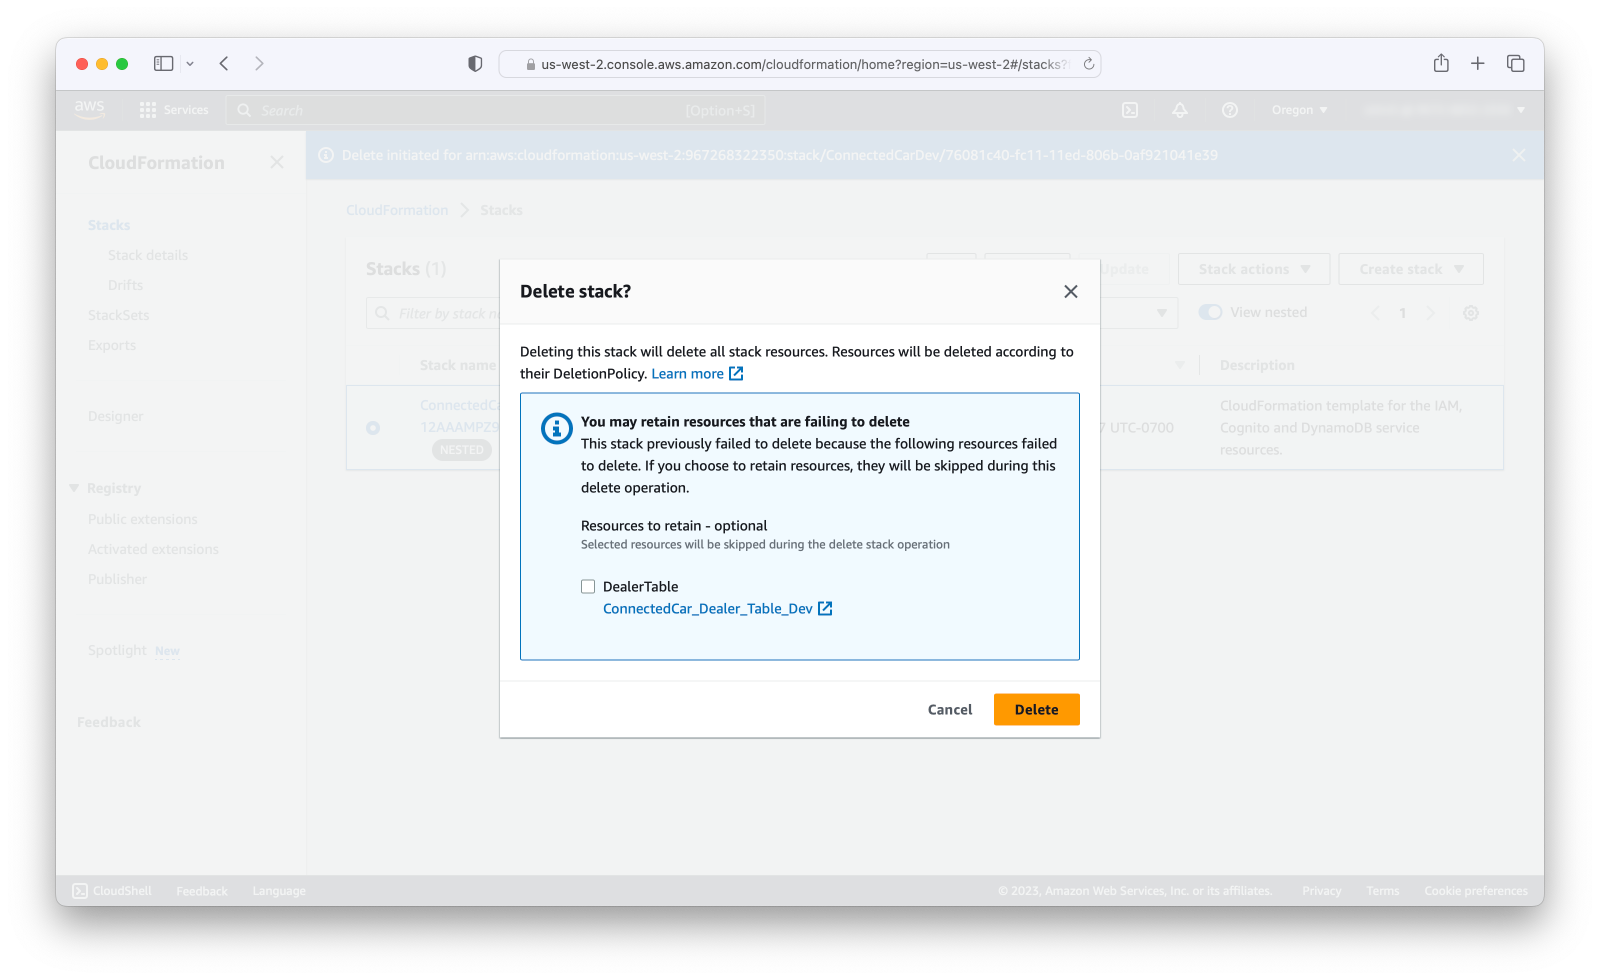Expand the Stack actions dropdown
The height and width of the screenshot is (980, 1600).
coord(1254,269)
